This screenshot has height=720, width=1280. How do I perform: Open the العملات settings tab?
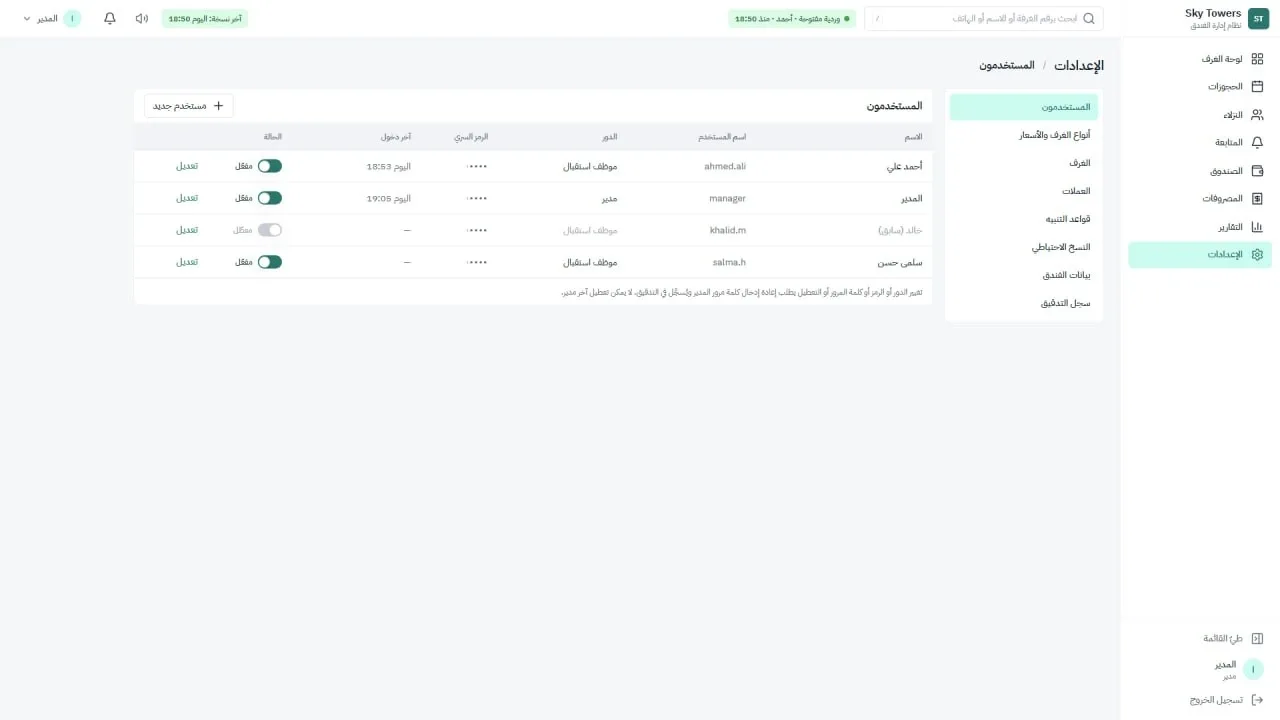tap(1024, 191)
